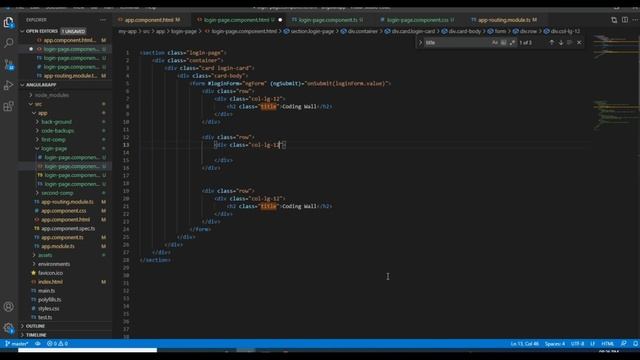Open editor more actions ellipsis
Viewport: 640px width, 360px height.
coord(635,20)
